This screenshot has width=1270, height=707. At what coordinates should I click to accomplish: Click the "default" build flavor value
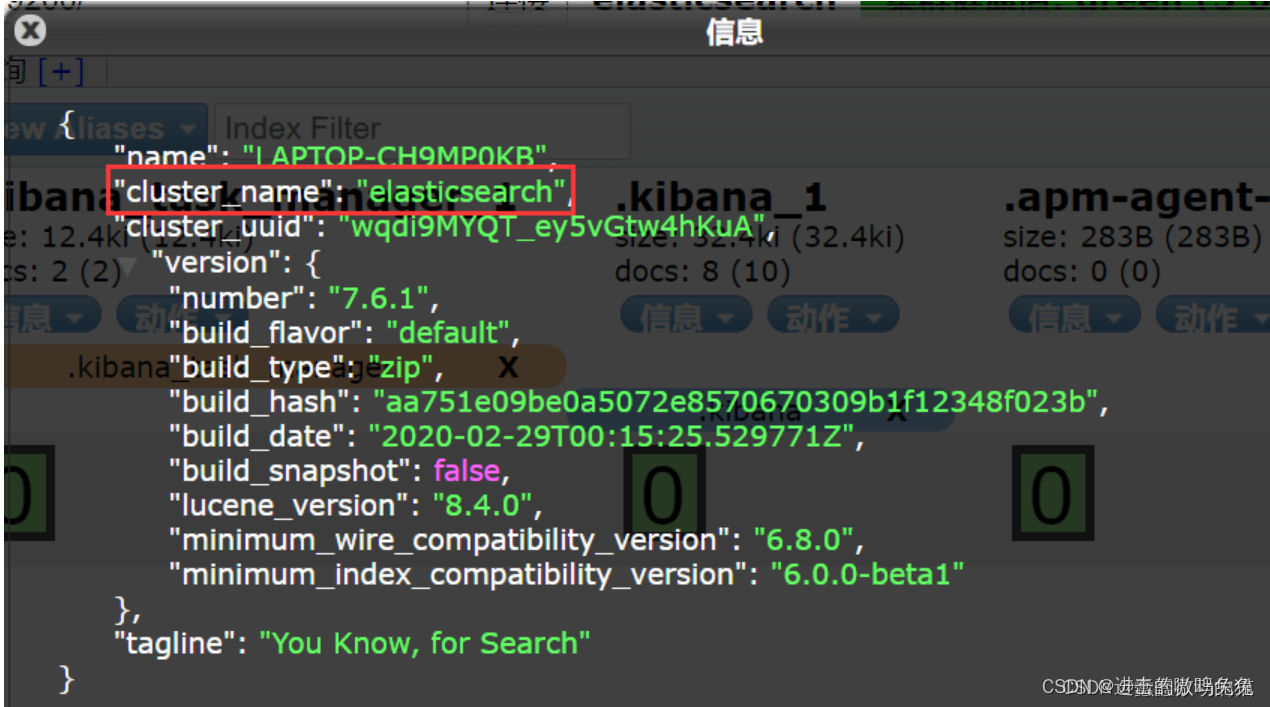click(x=448, y=332)
